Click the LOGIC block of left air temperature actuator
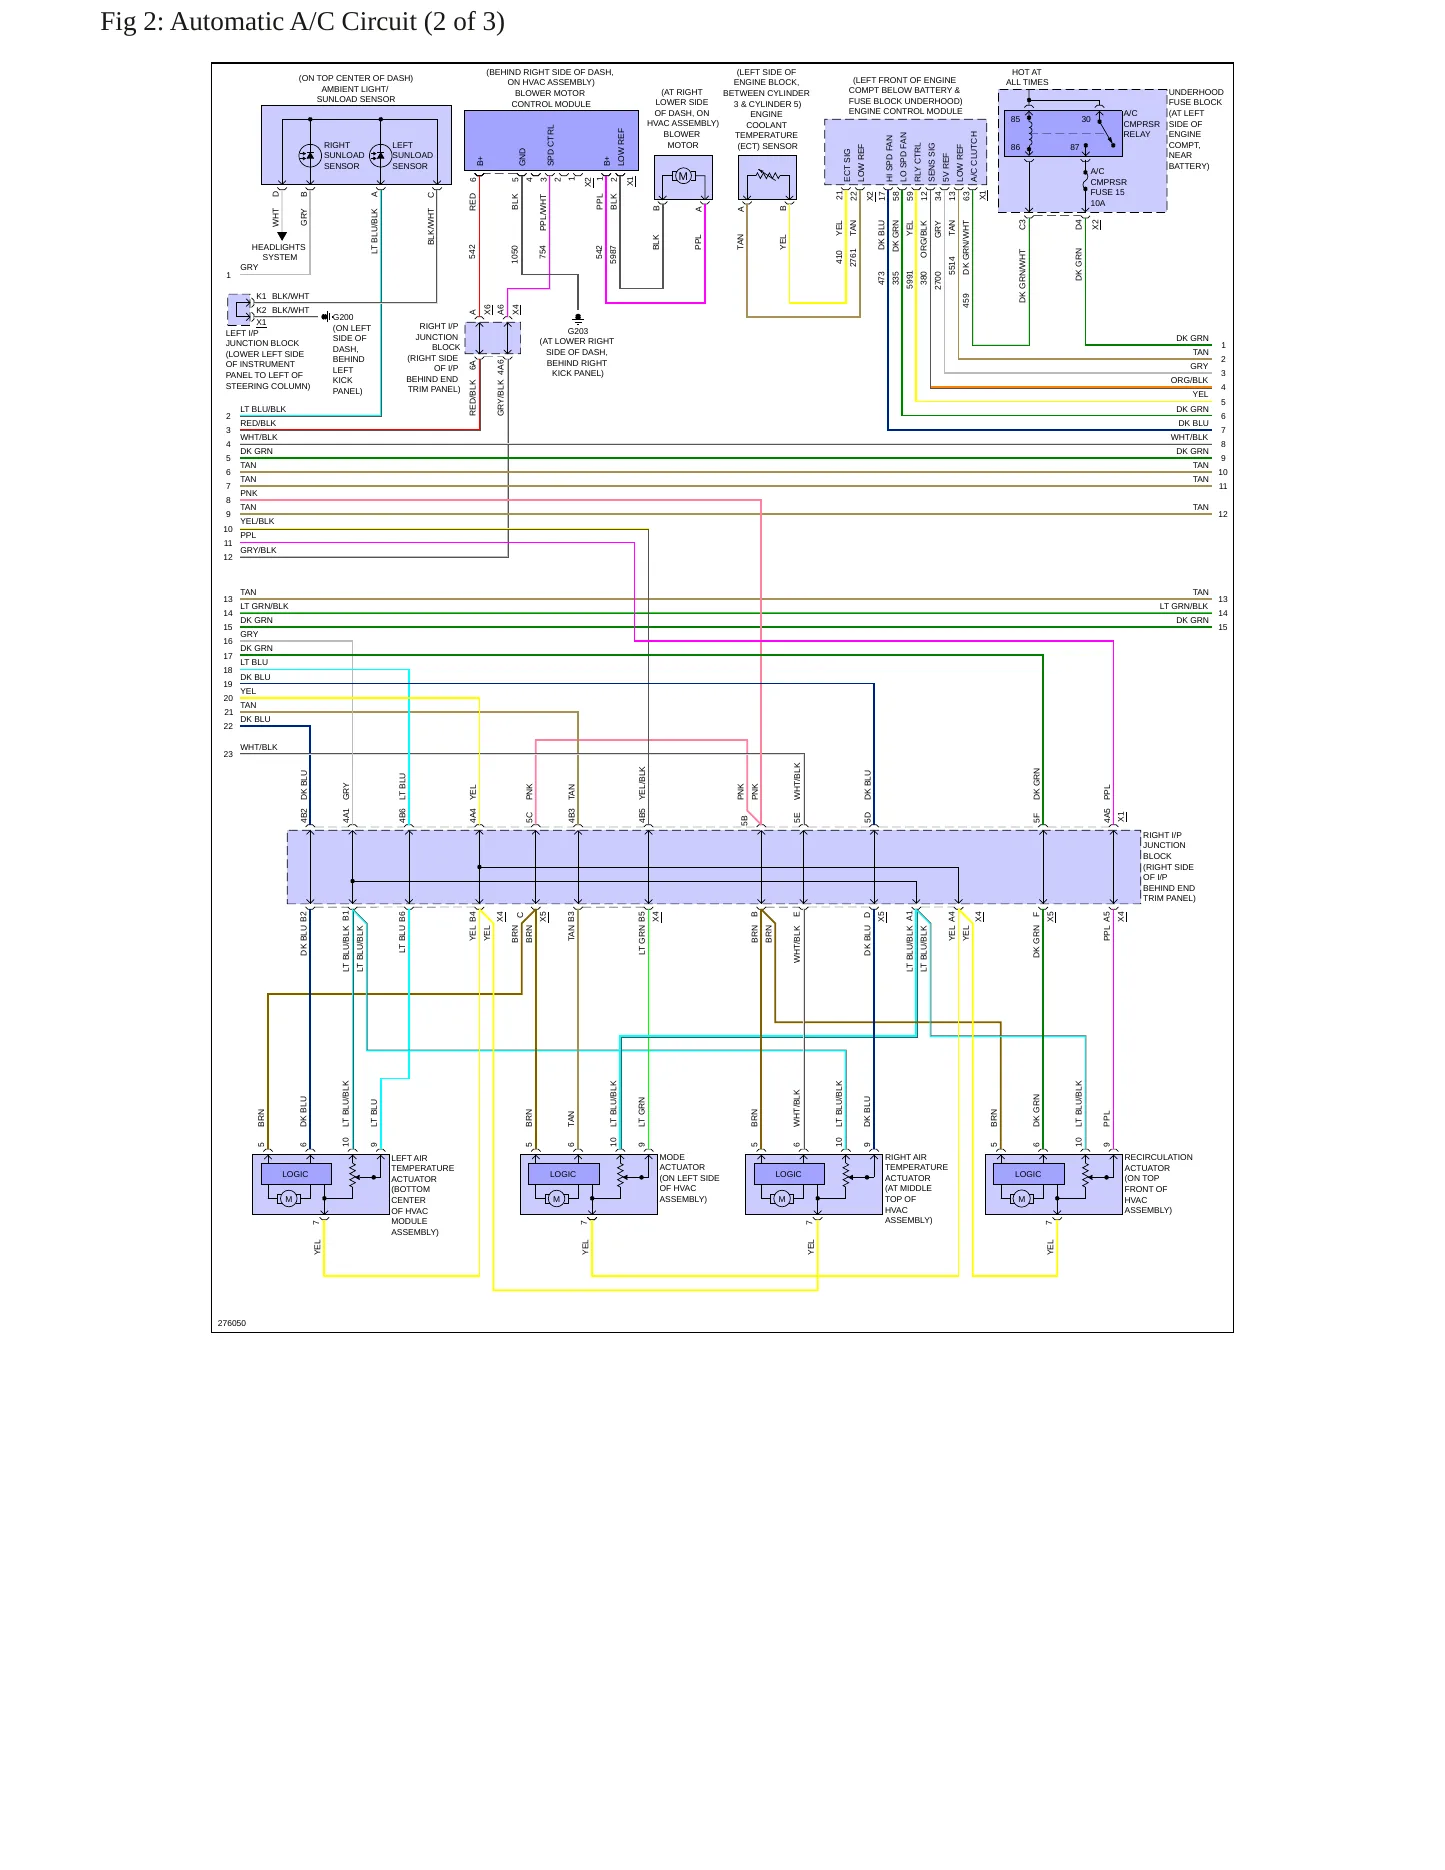Screen dimensions: 1445x1870 coord(296,1174)
